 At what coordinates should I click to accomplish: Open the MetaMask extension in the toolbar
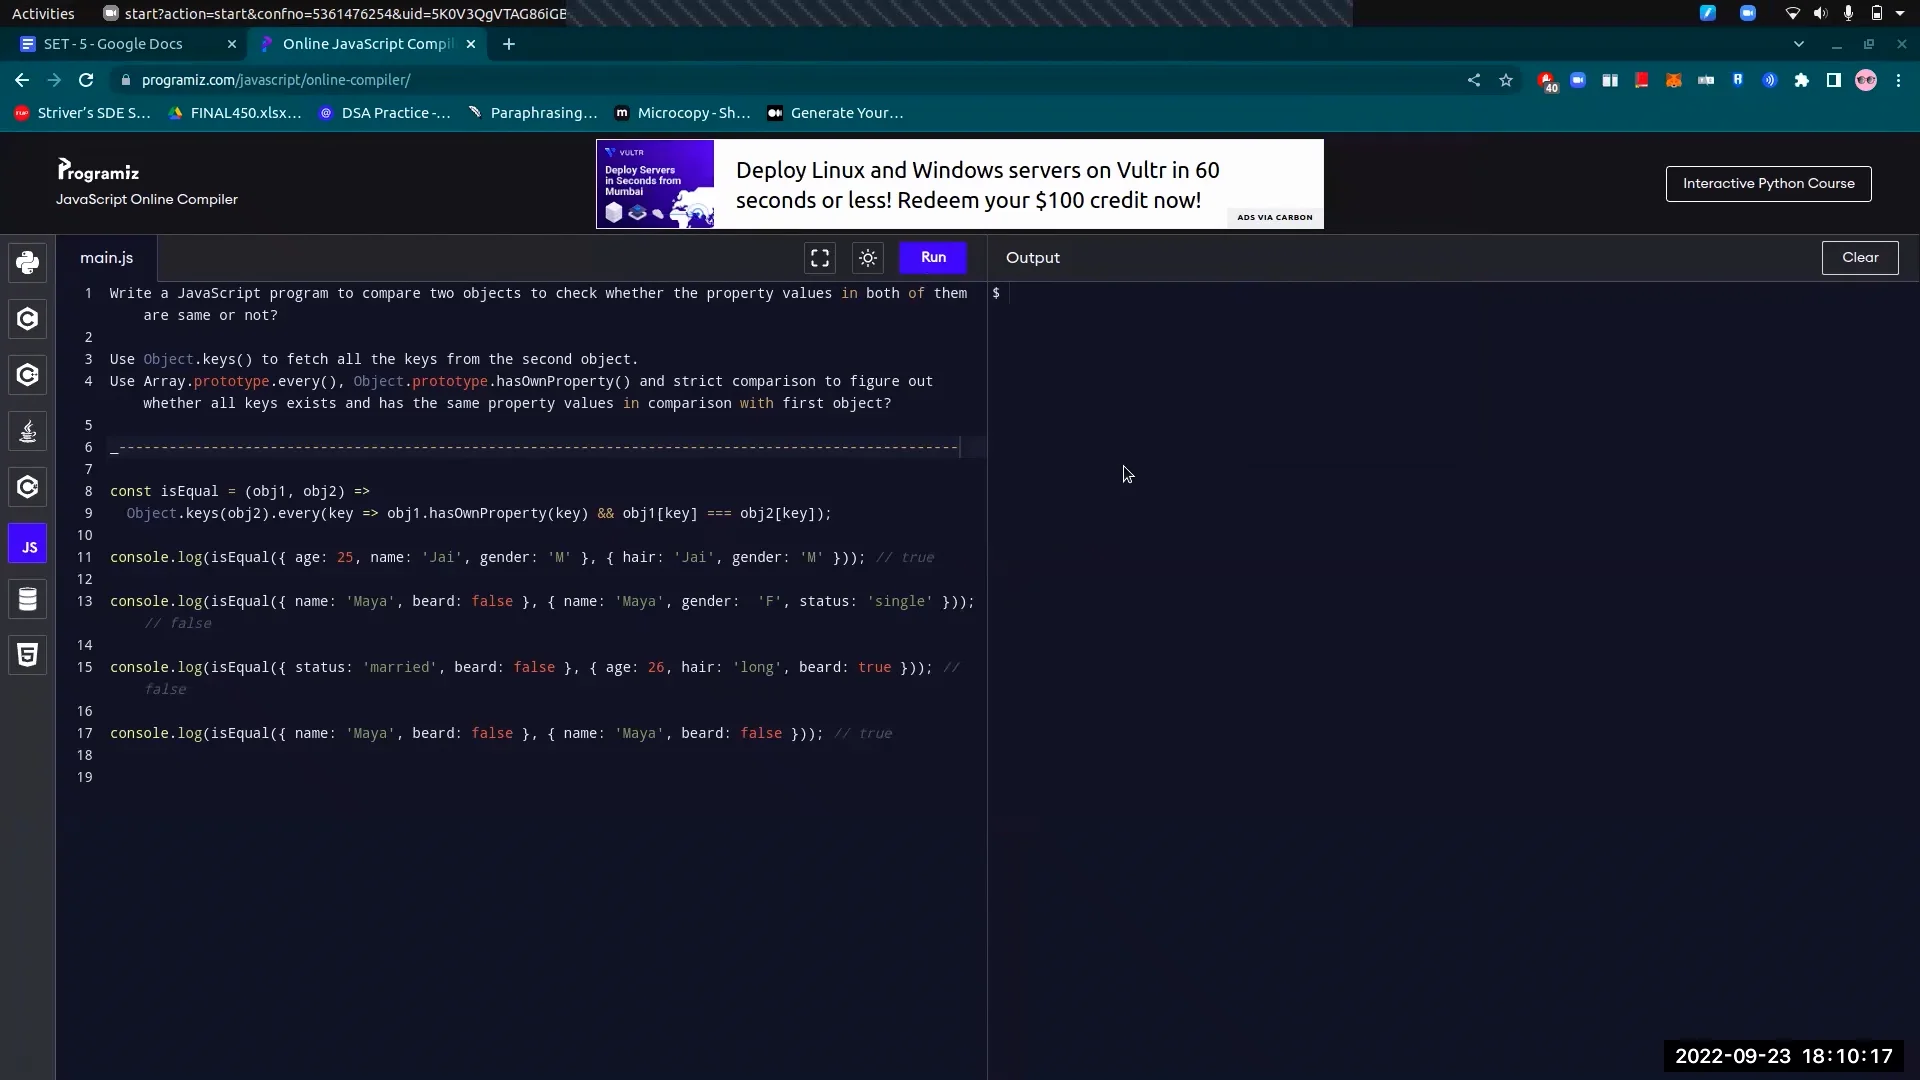[1674, 80]
